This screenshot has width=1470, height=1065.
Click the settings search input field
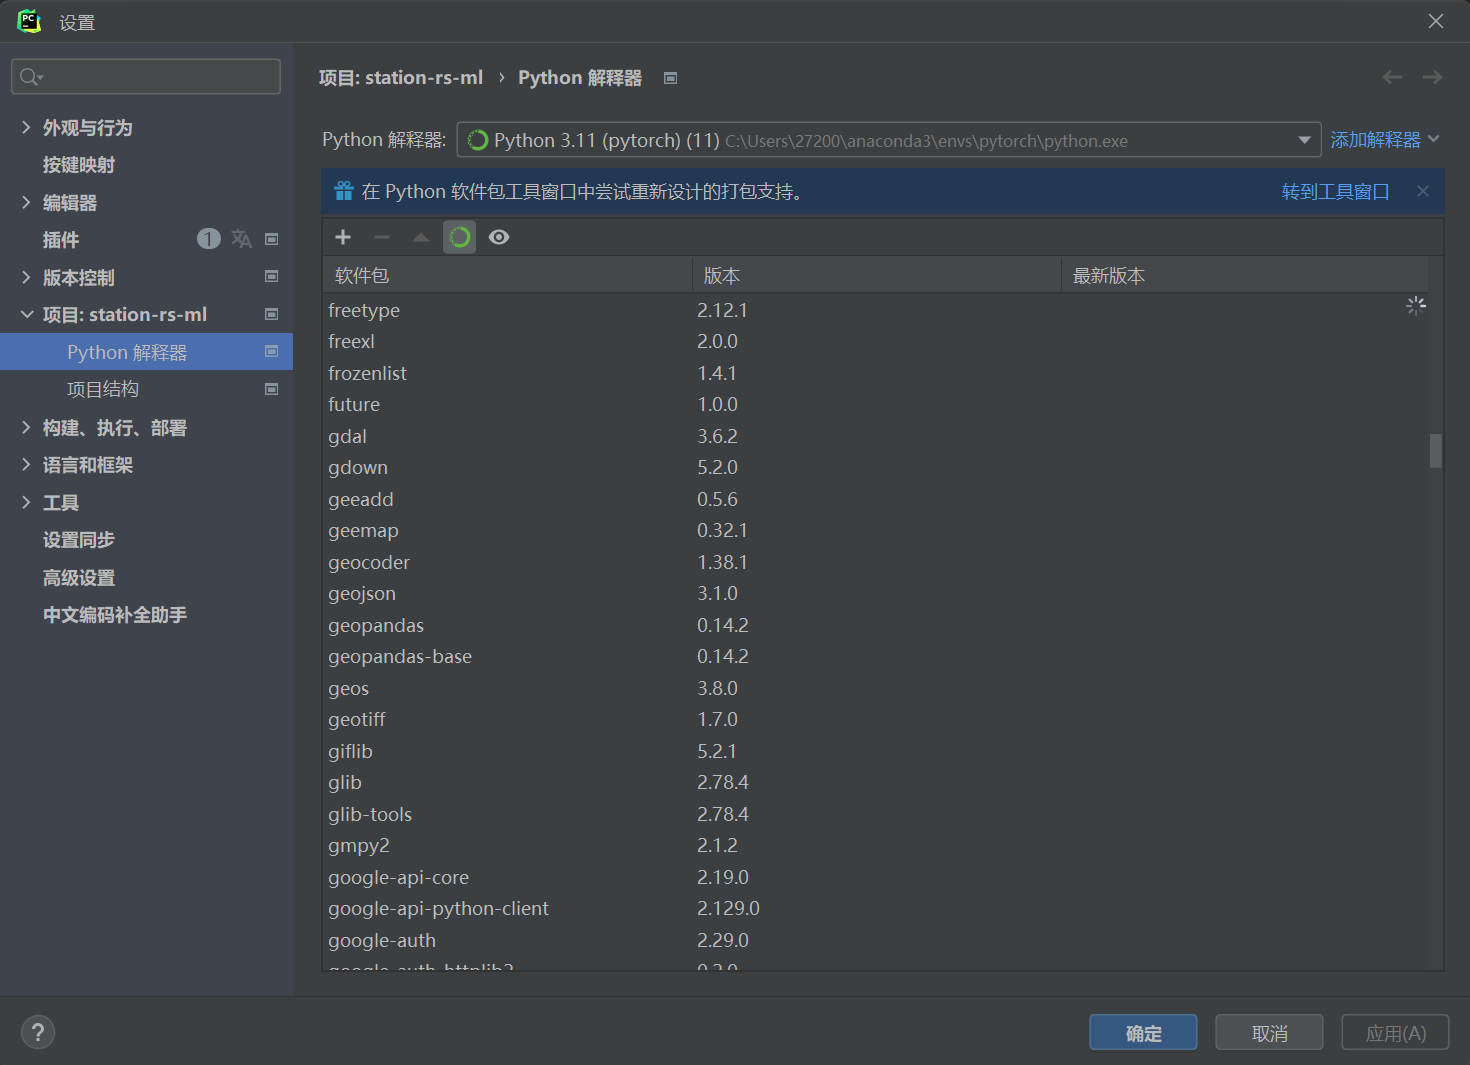tap(146, 77)
